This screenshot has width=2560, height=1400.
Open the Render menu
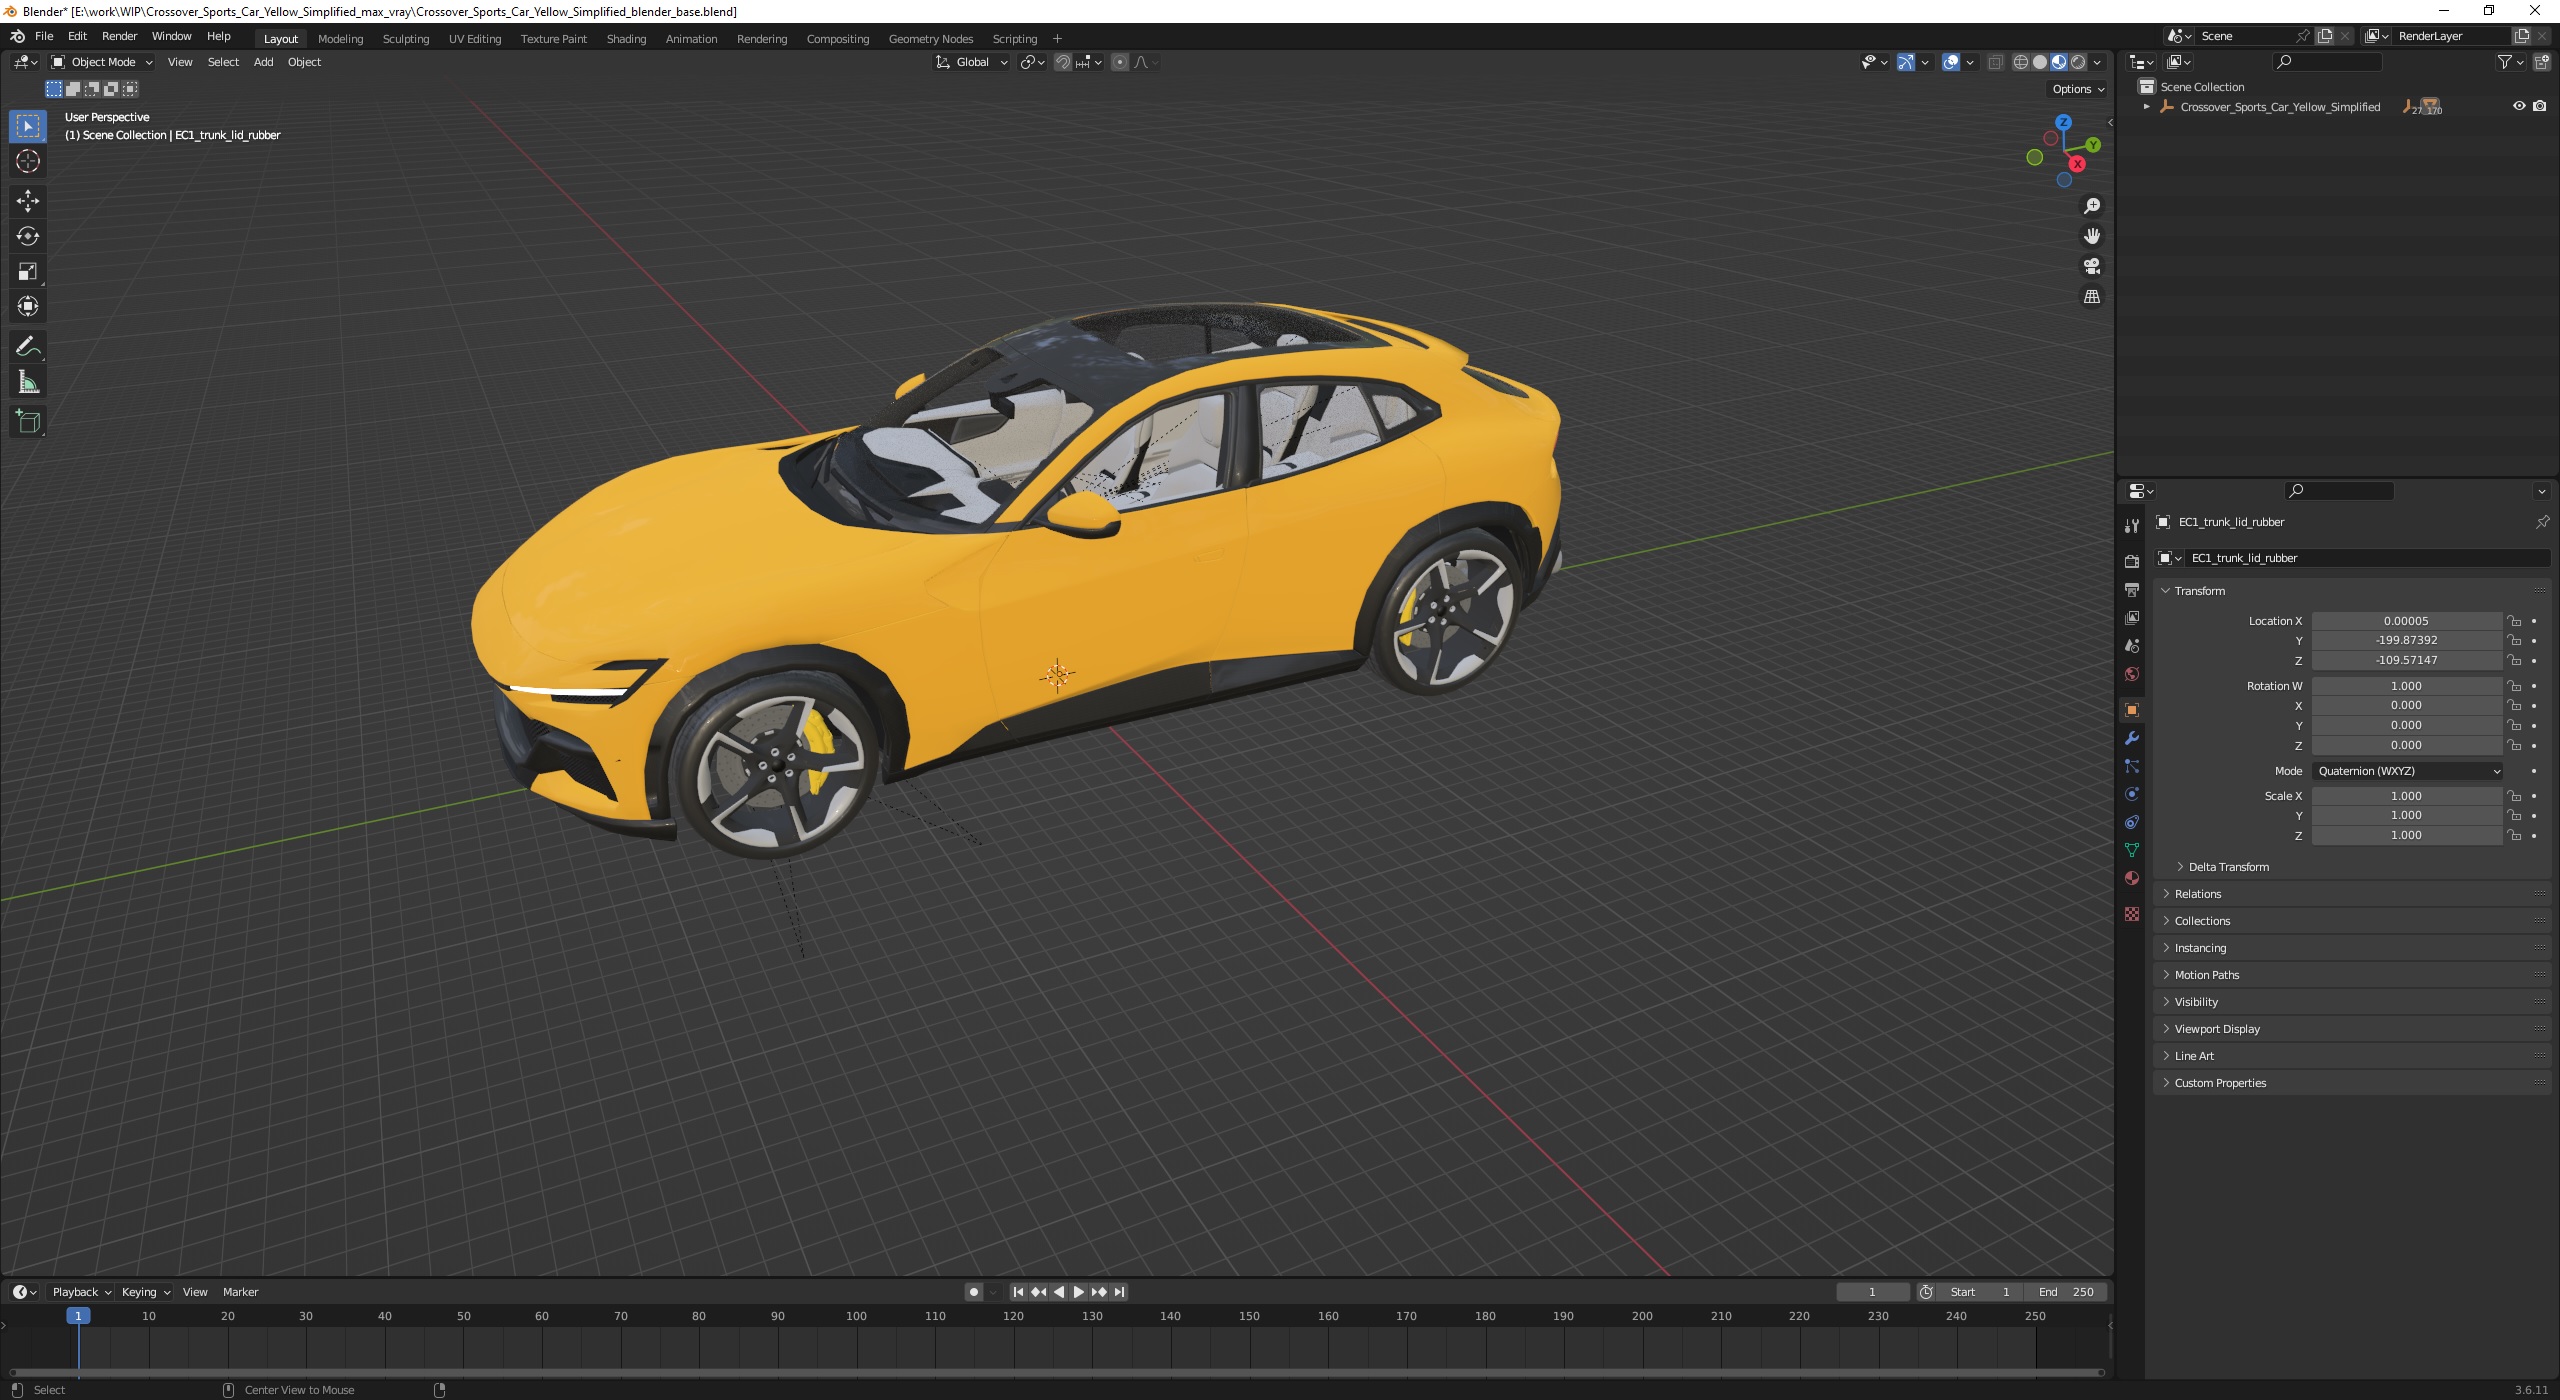click(x=119, y=36)
